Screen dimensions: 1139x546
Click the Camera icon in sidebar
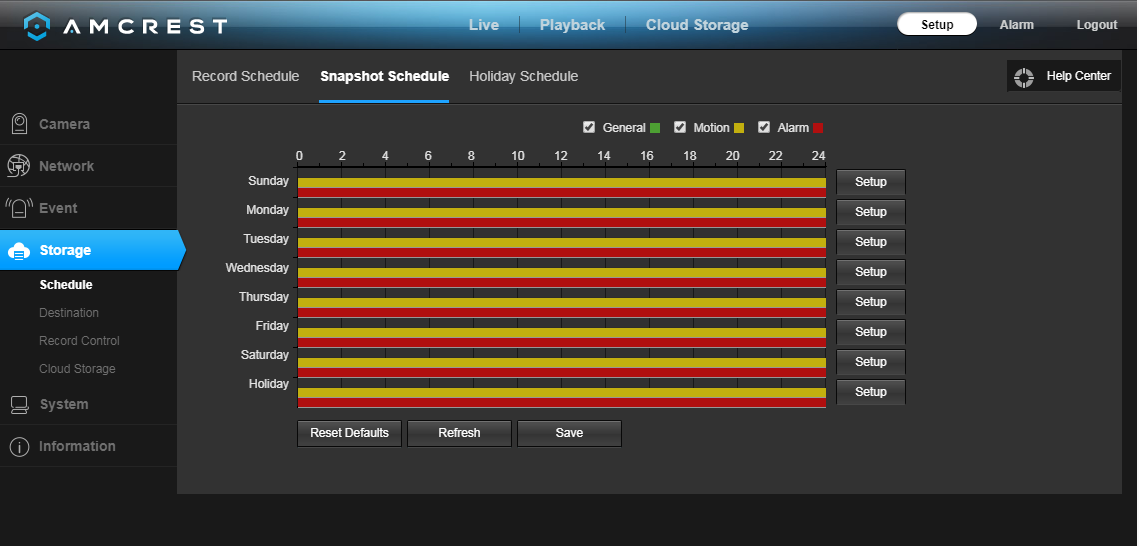point(19,124)
